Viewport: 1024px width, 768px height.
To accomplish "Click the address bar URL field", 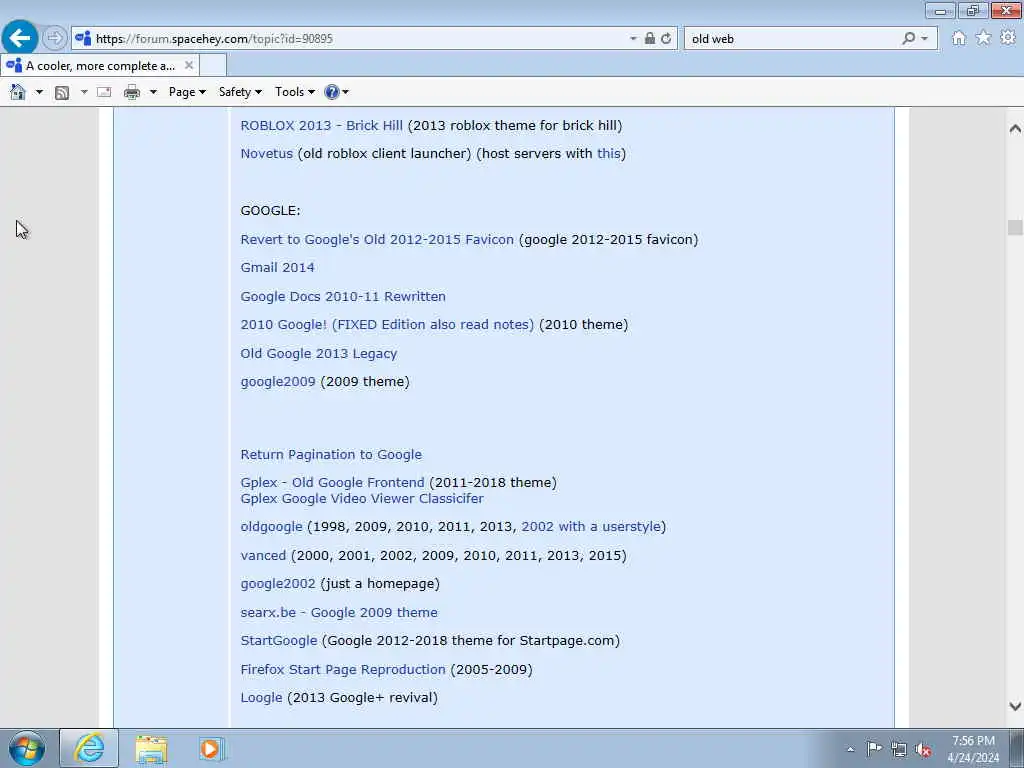I will pos(359,39).
